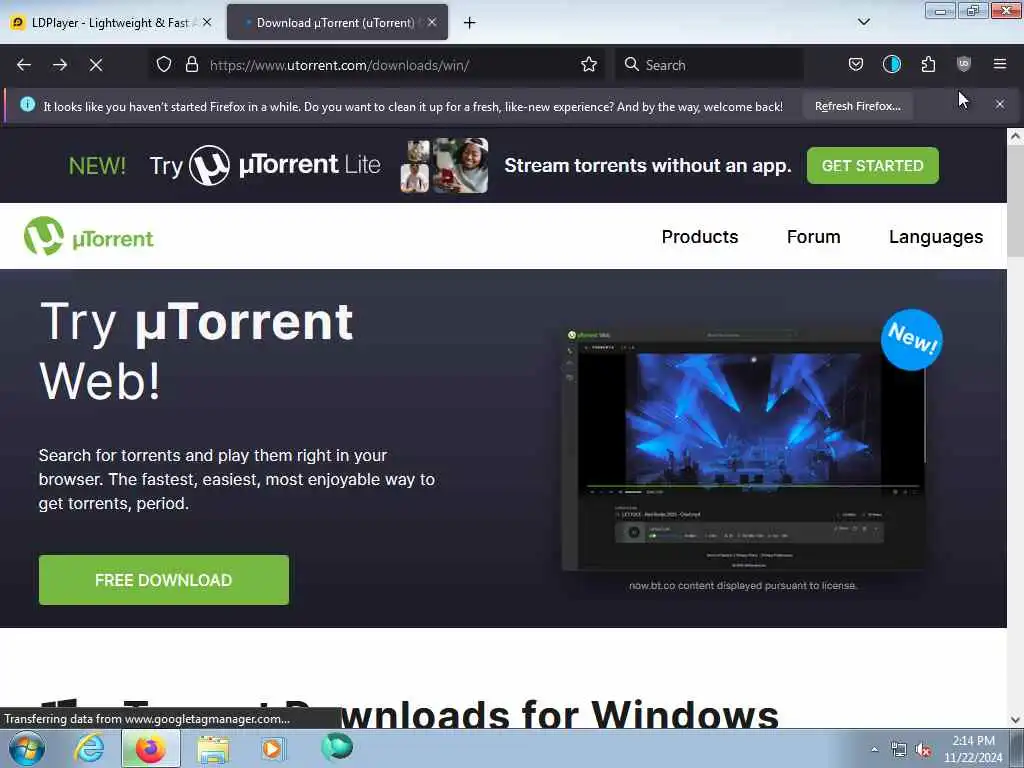Open the uBlock Origin shield icon
This screenshot has width=1024, height=768.
point(964,64)
